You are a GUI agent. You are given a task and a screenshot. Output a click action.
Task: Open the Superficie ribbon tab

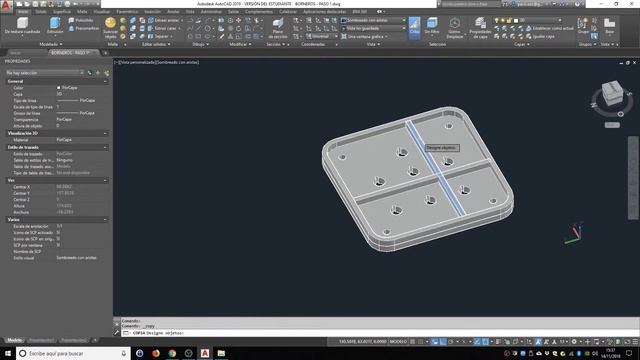tap(62, 12)
